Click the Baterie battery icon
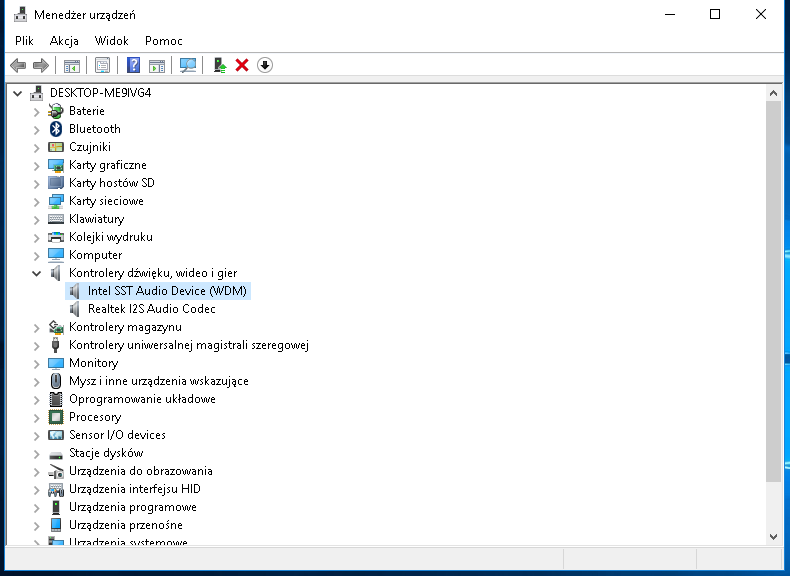Image resolution: width=790 pixels, height=576 pixels. (x=56, y=111)
